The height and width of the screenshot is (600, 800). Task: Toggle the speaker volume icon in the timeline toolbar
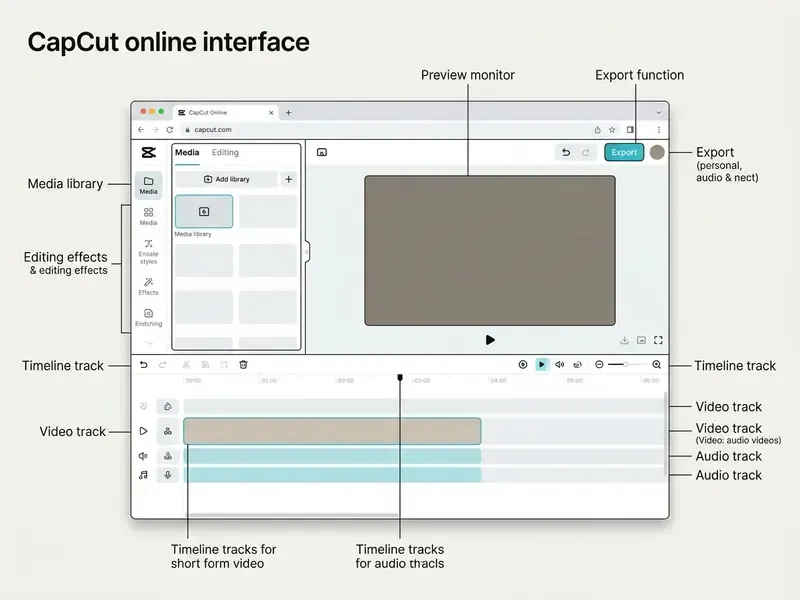point(560,364)
